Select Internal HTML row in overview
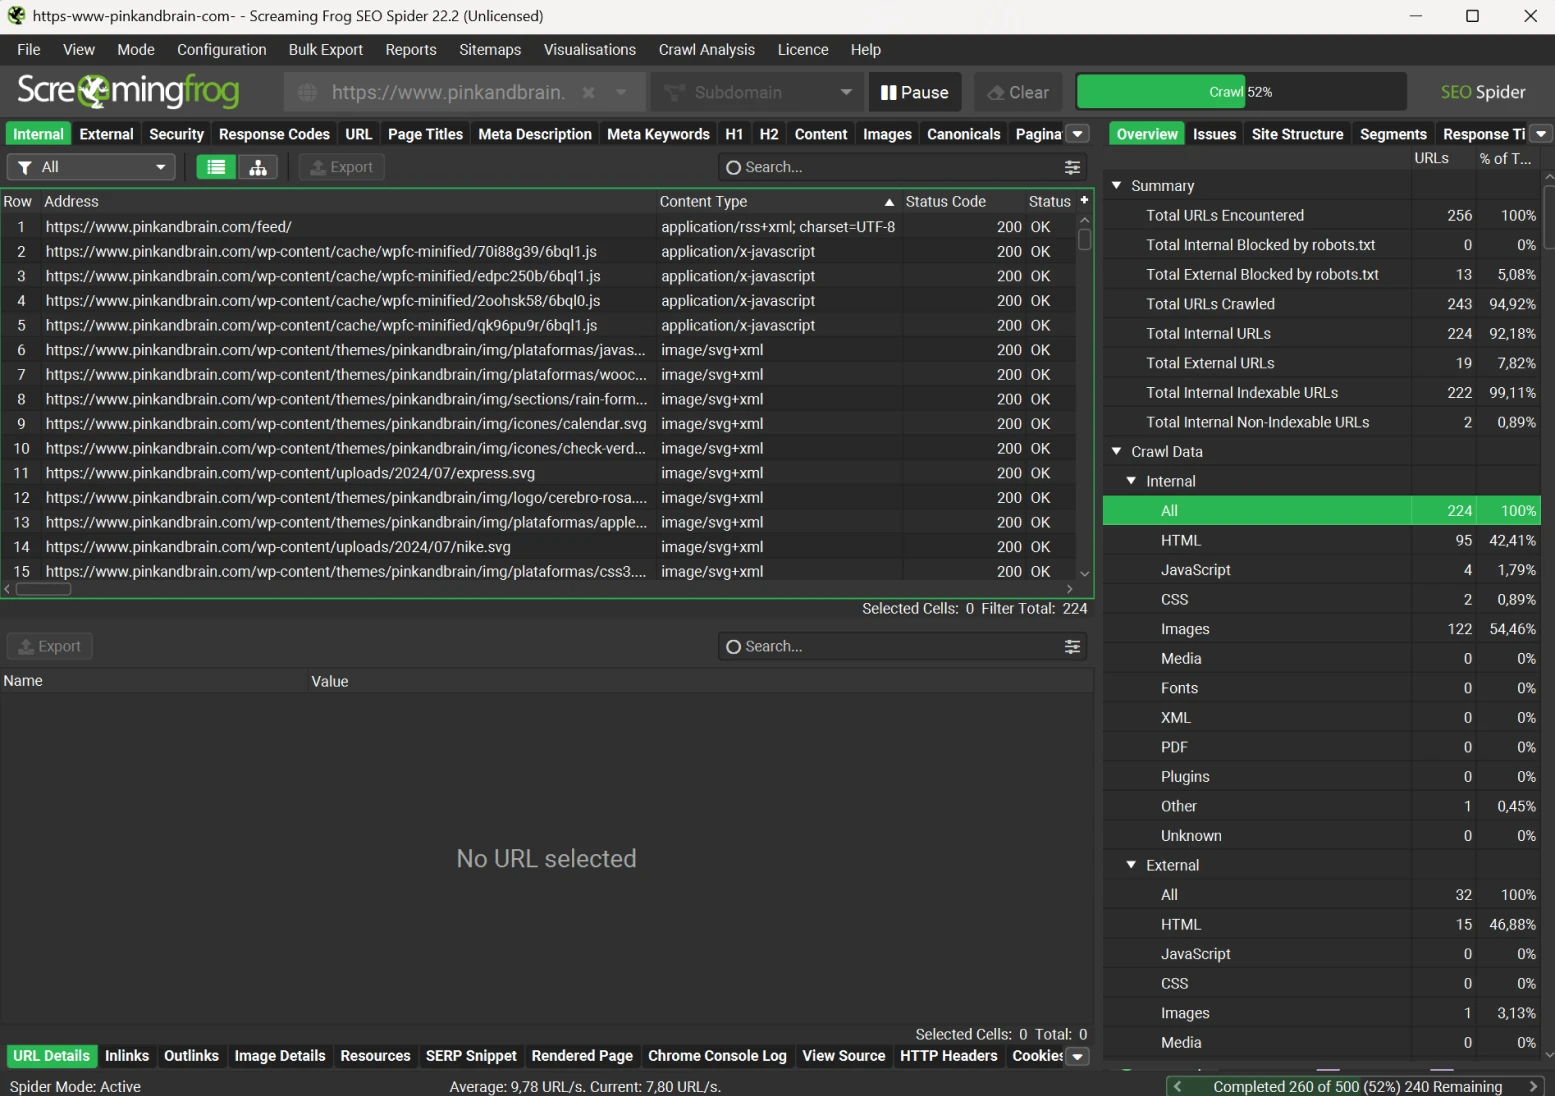This screenshot has height=1096, width=1555. coord(1321,540)
